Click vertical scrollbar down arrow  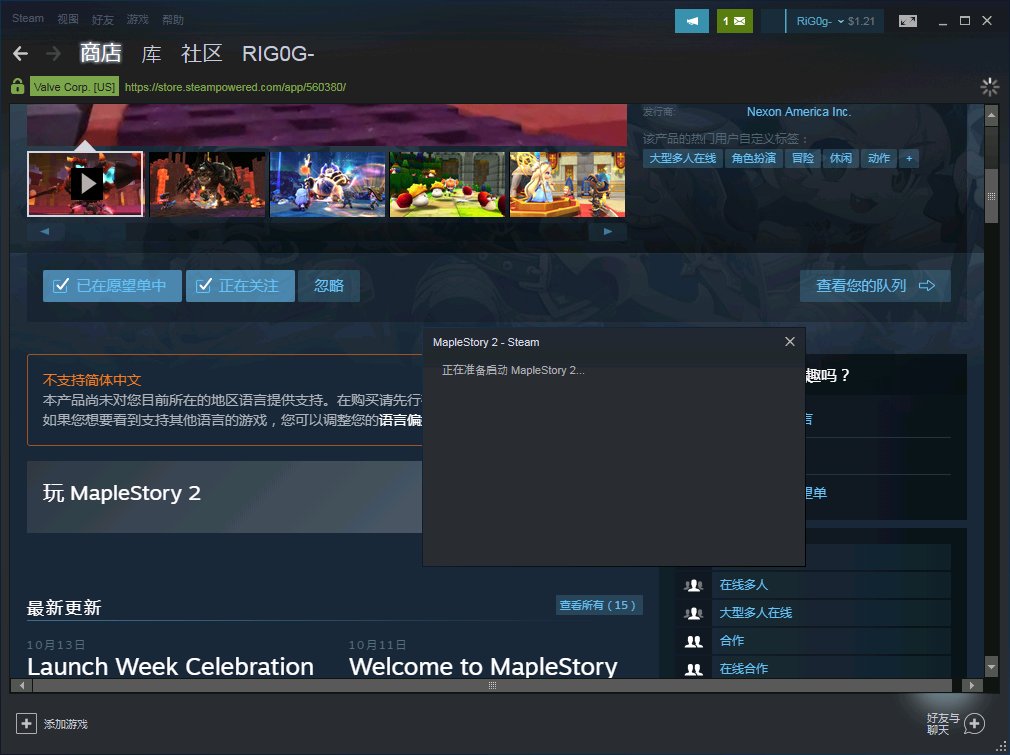point(991,666)
